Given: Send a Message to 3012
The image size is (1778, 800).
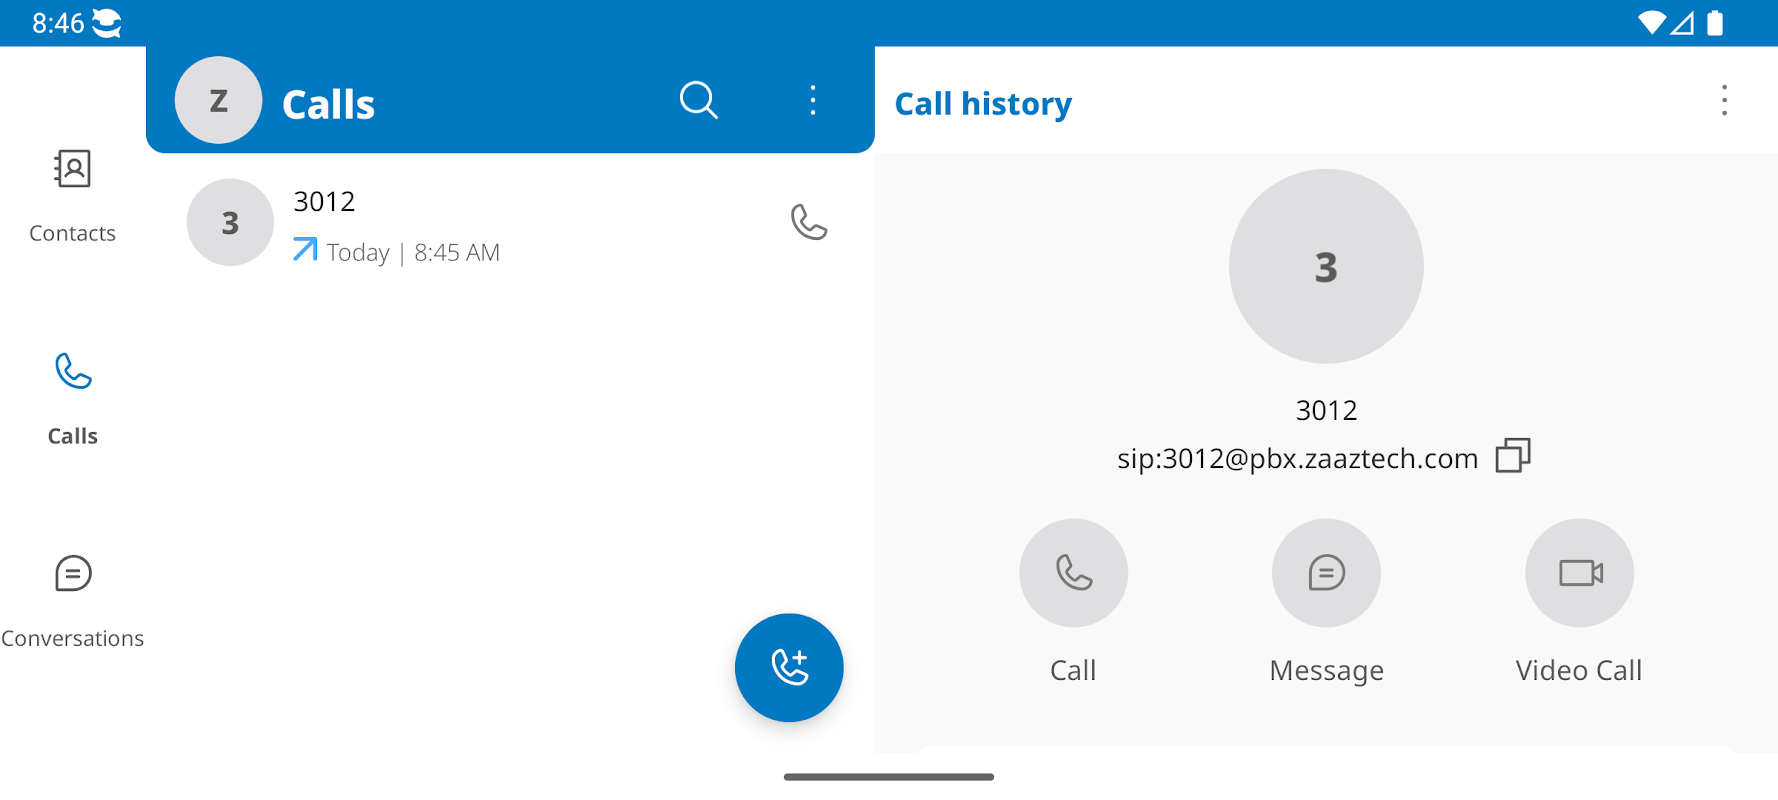Looking at the screenshot, I should coord(1325,573).
